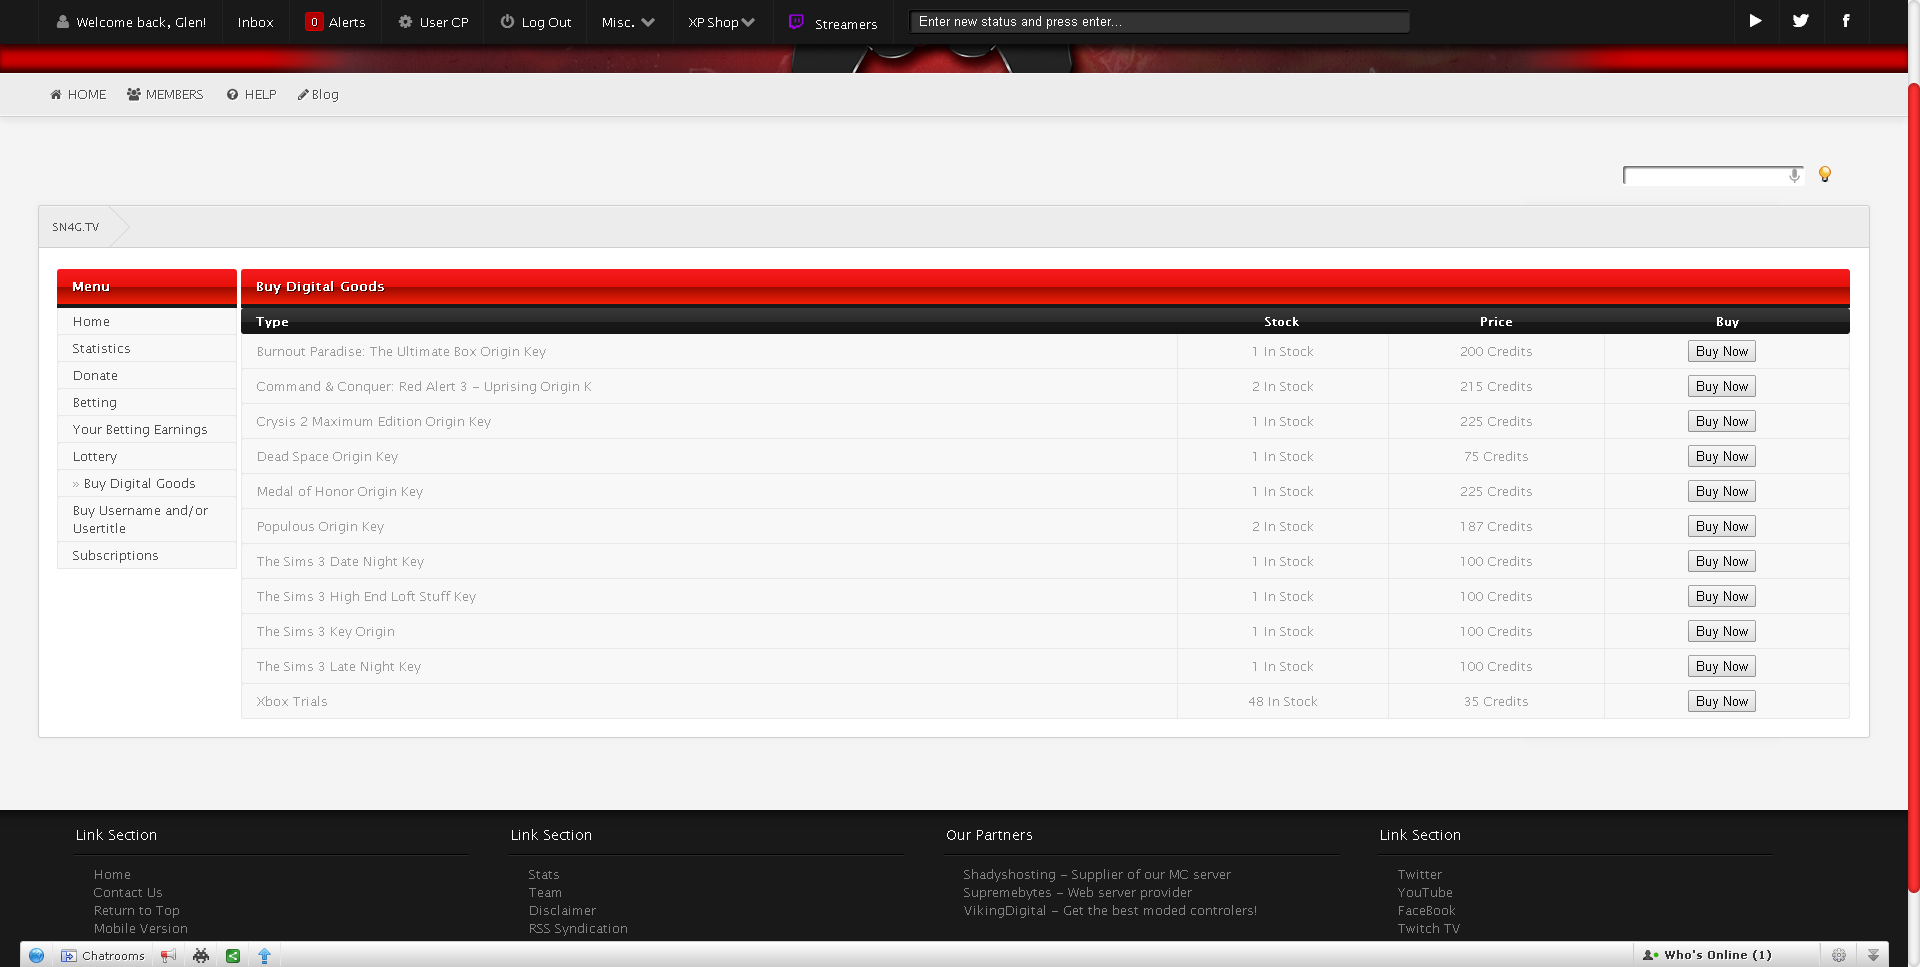Open the Streamers page

[846, 24]
